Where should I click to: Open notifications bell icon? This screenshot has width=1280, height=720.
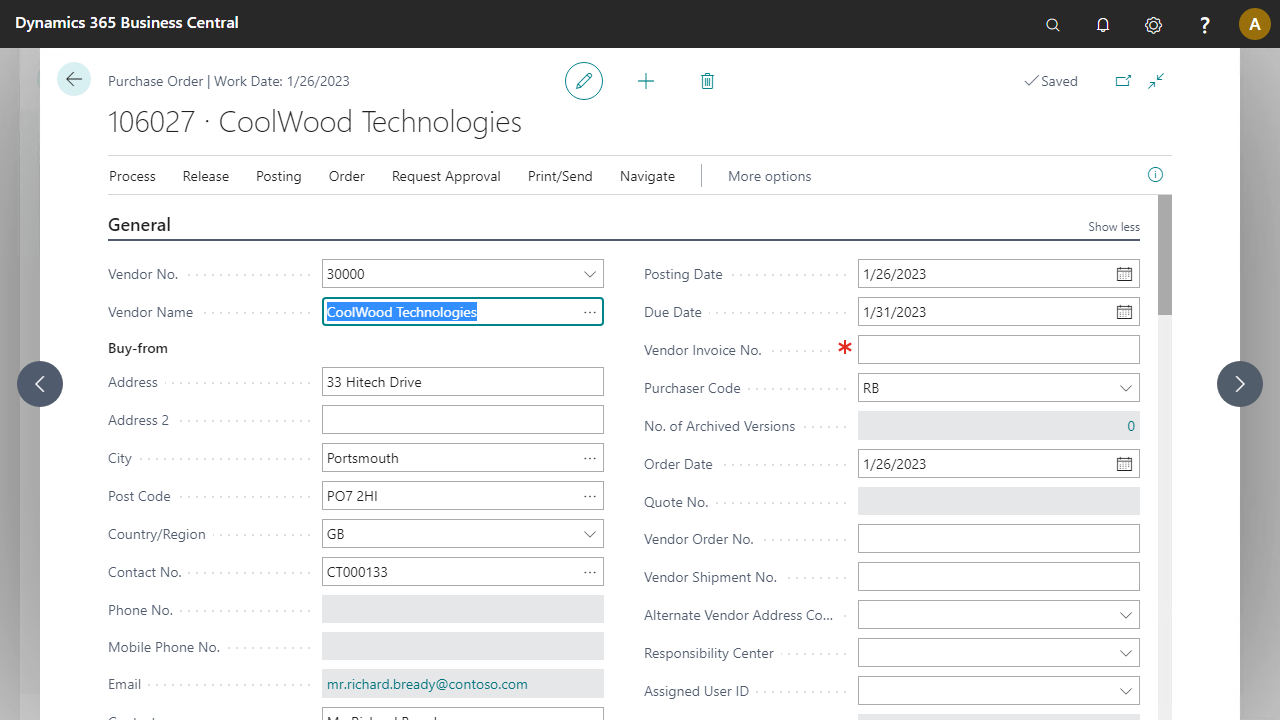click(x=1103, y=25)
